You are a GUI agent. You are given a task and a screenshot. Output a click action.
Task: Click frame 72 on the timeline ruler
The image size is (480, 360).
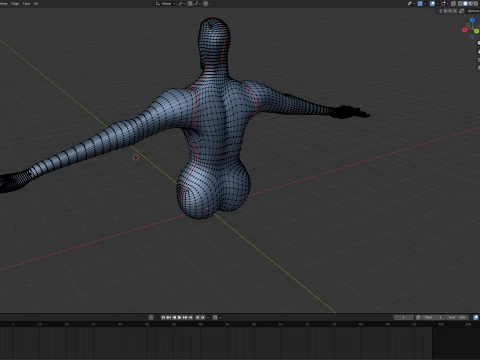[307, 324]
